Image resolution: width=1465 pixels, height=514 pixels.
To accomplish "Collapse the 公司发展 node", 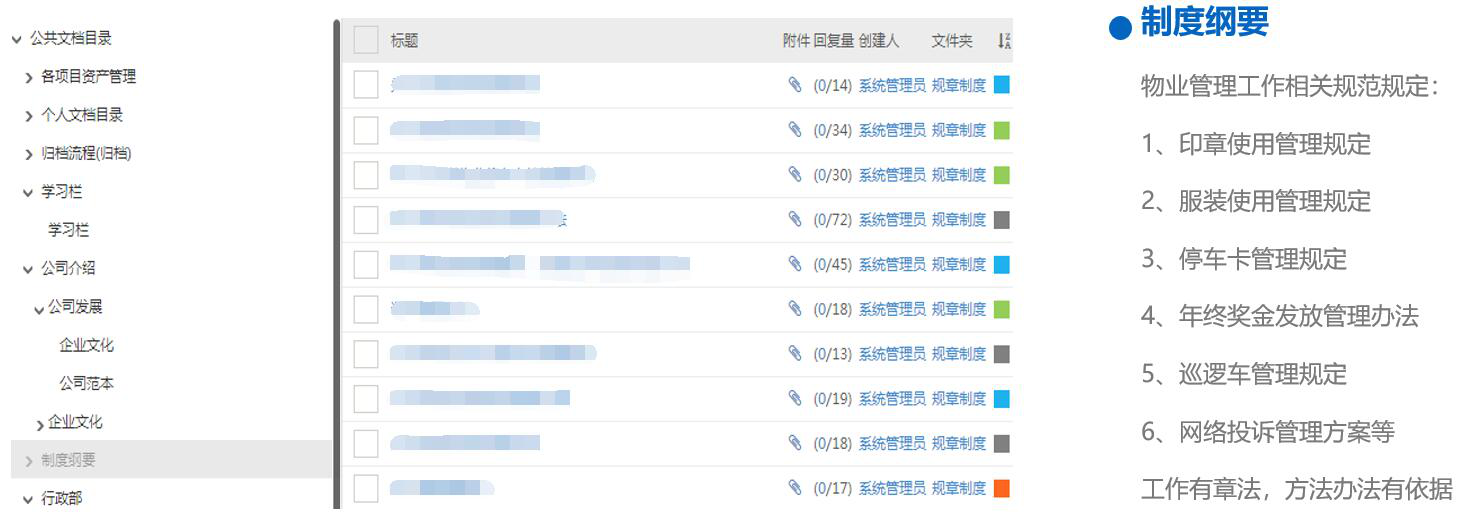I will (x=39, y=308).
